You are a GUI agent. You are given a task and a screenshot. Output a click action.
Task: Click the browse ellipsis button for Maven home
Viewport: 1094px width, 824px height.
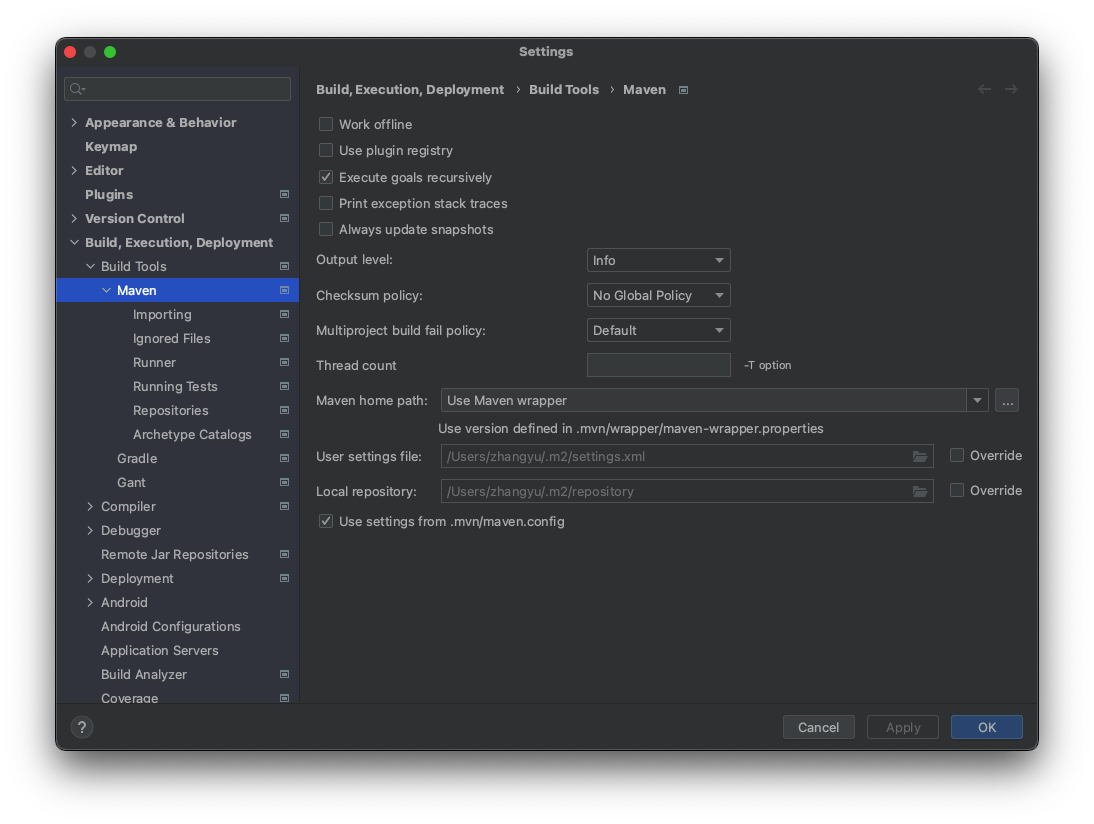(x=1007, y=400)
